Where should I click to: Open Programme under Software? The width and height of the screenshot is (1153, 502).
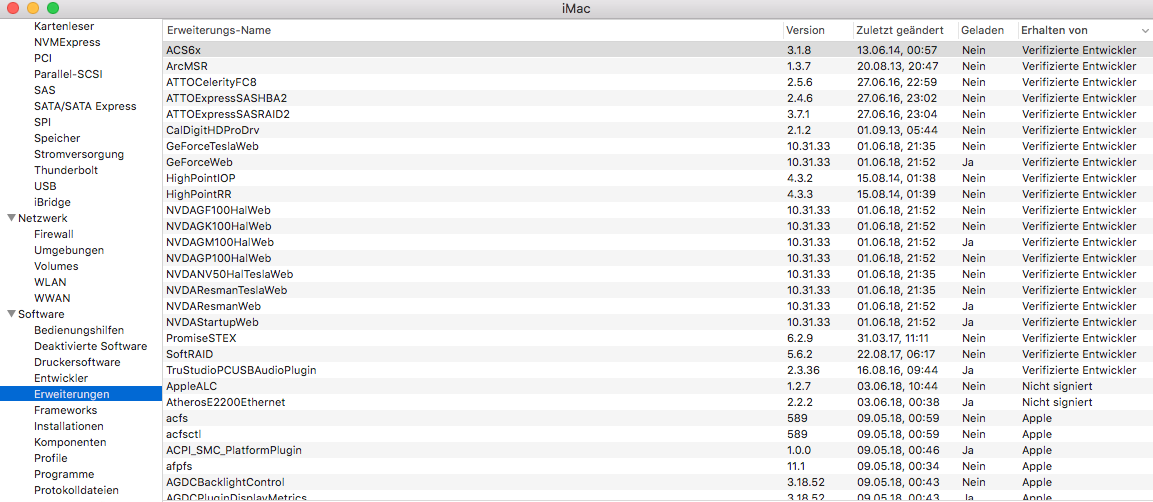point(64,474)
